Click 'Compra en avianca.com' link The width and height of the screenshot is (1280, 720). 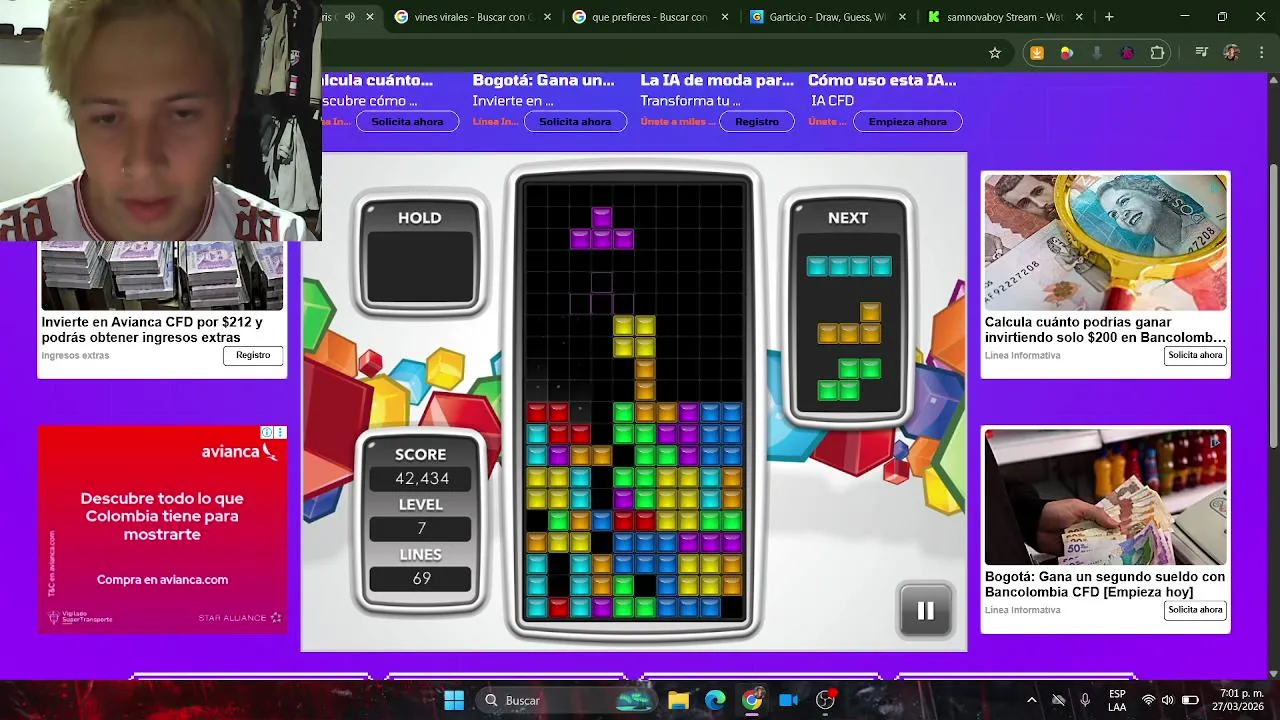[162, 580]
